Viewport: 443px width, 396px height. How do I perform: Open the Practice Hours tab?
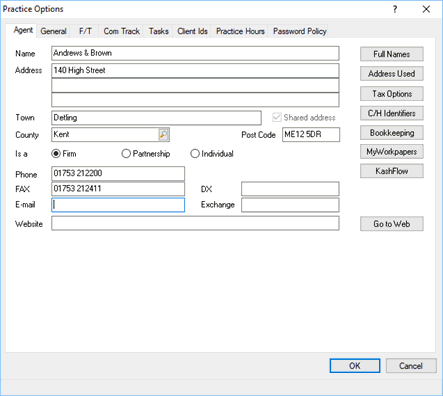(240, 31)
